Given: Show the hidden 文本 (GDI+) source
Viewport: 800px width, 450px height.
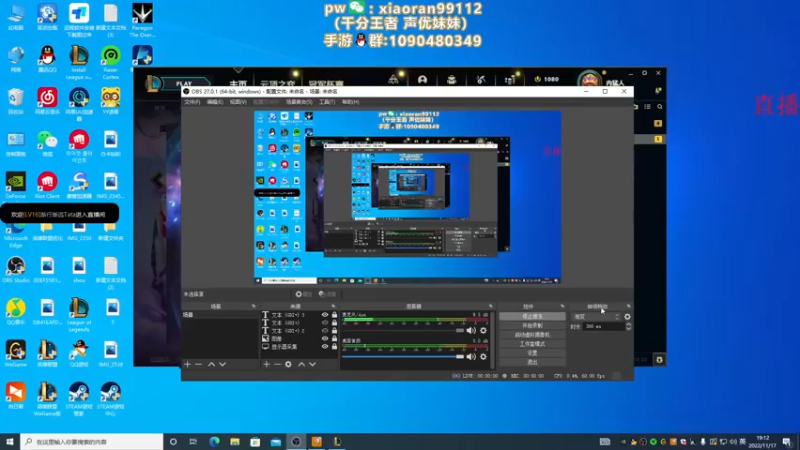Looking at the screenshot, I should point(324,323).
